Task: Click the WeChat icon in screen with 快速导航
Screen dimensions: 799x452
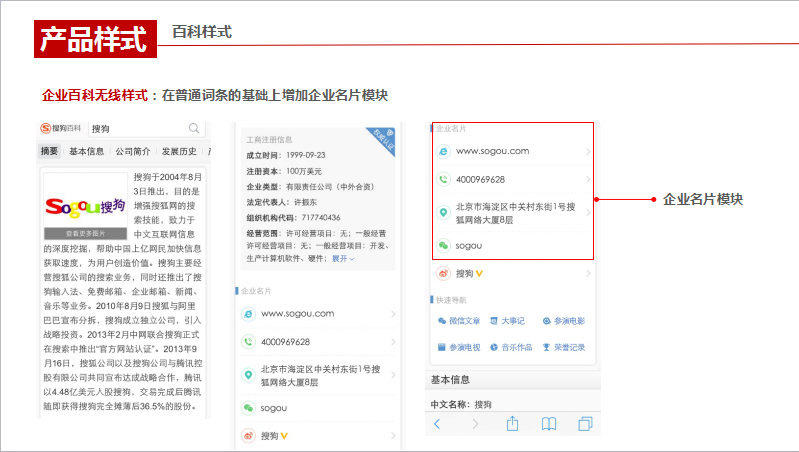Action: click(x=443, y=246)
